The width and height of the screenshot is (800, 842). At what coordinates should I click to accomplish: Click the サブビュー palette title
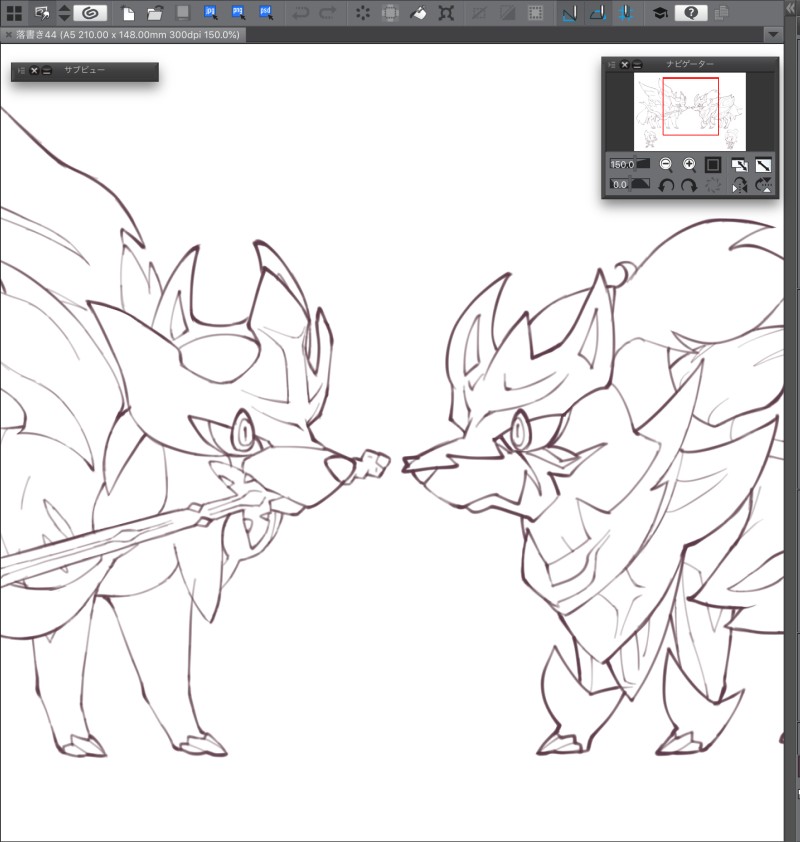[x=84, y=70]
